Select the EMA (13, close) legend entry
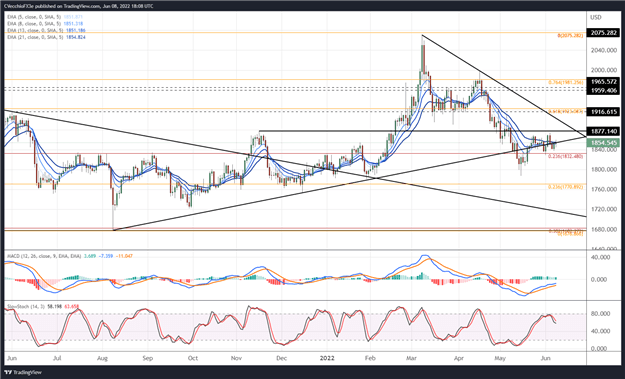 (x=46, y=30)
